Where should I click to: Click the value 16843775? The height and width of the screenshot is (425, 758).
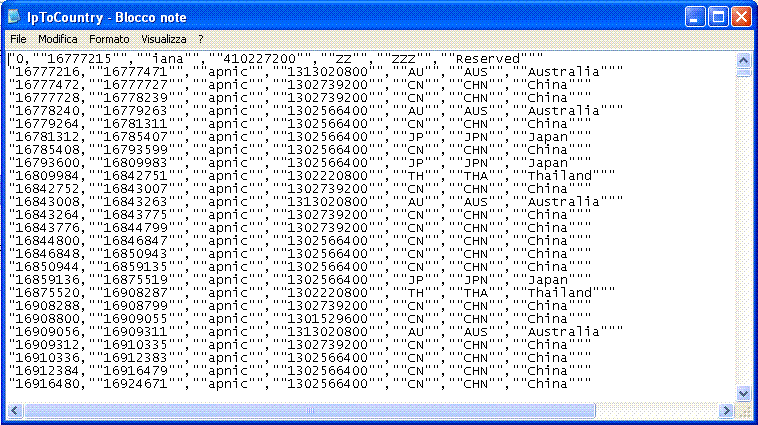tap(136, 215)
